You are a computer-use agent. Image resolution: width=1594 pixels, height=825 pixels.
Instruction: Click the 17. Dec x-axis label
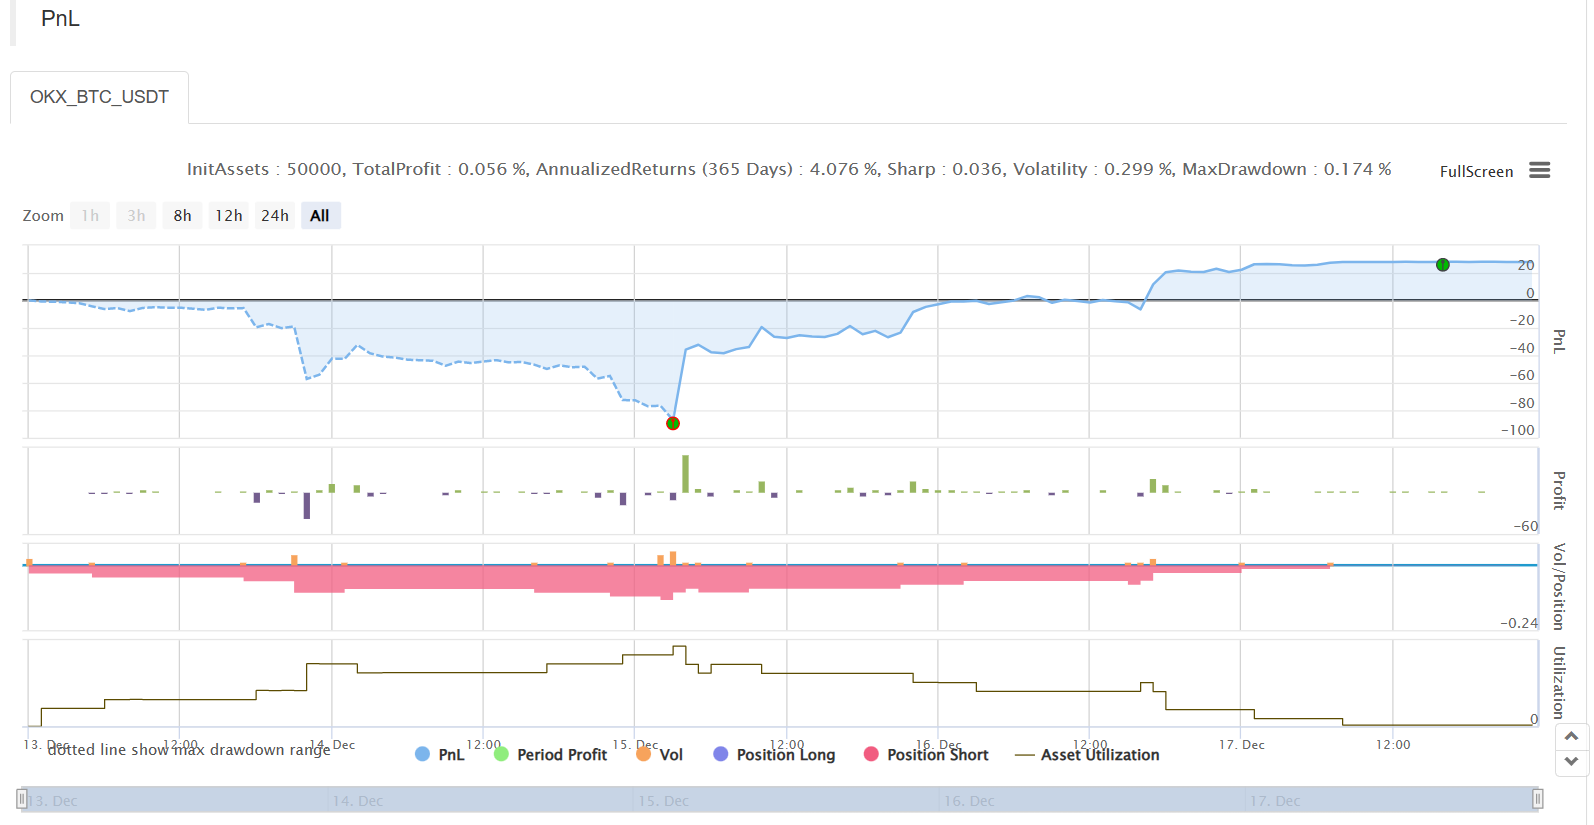click(1241, 745)
